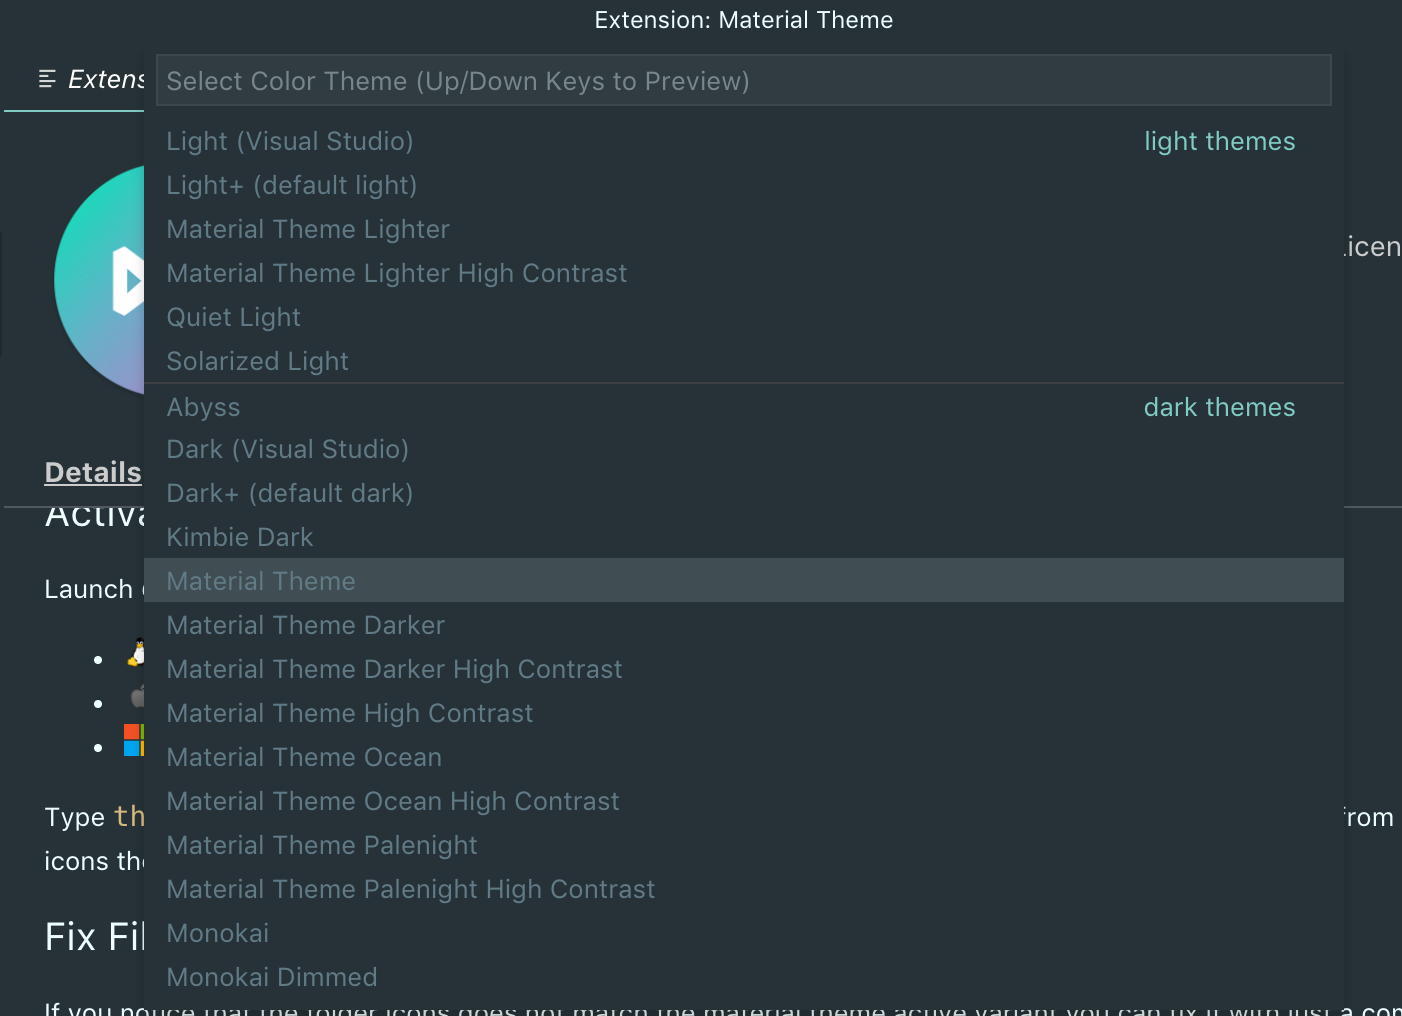Open the Details tab
The width and height of the screenshot is (1402, 1016).
93,472
